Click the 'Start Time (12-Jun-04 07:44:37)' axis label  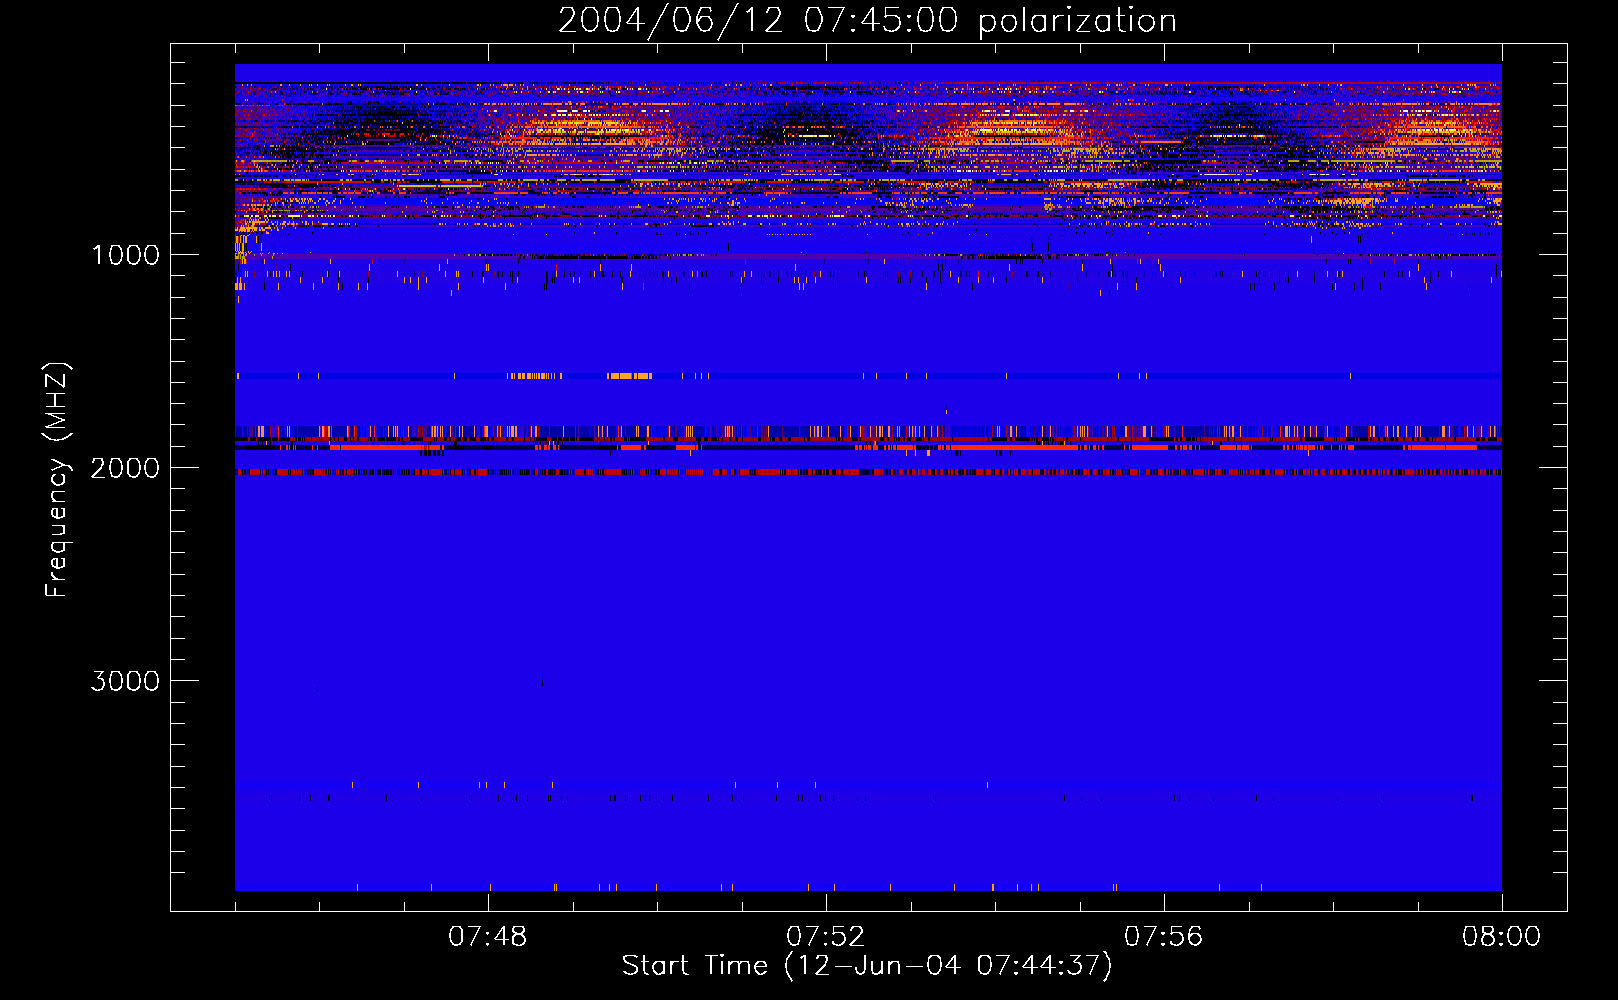(x=867, y=966)
